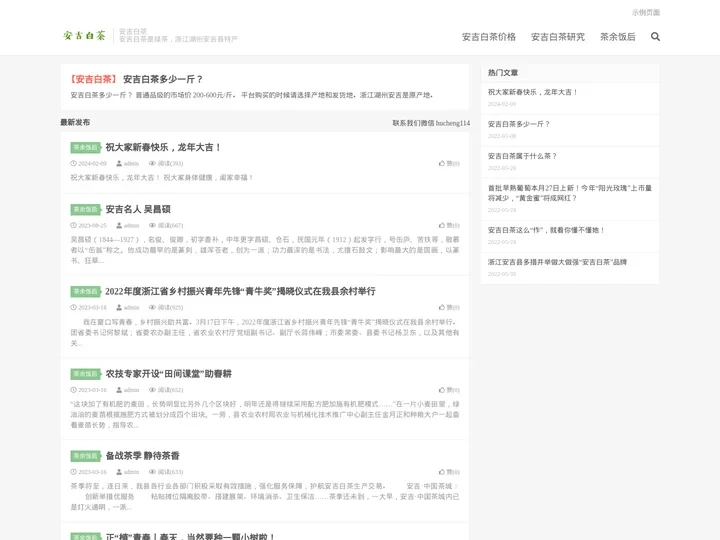
Task: Click eye read-count icon under 青牛奖 article
Action: (x=152, y=307)
